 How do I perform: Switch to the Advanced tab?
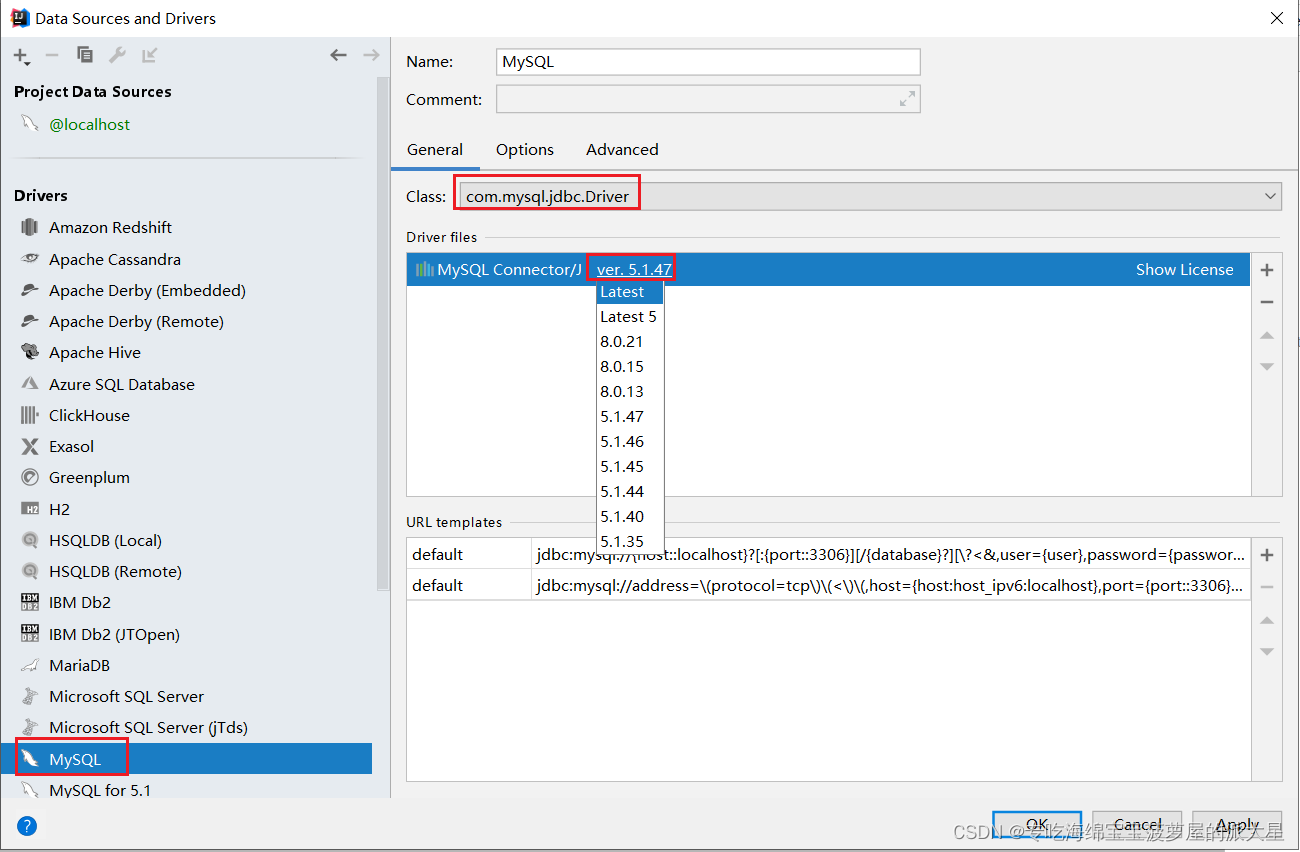coord(622,149)
